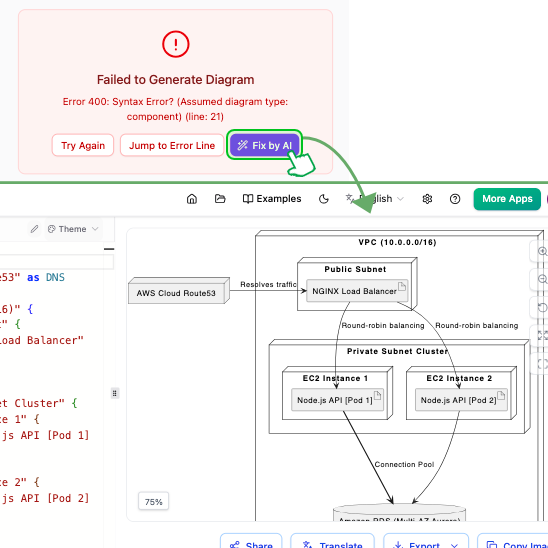Click the Fix by AI button
548x548 pixels.
pos(264,145)
